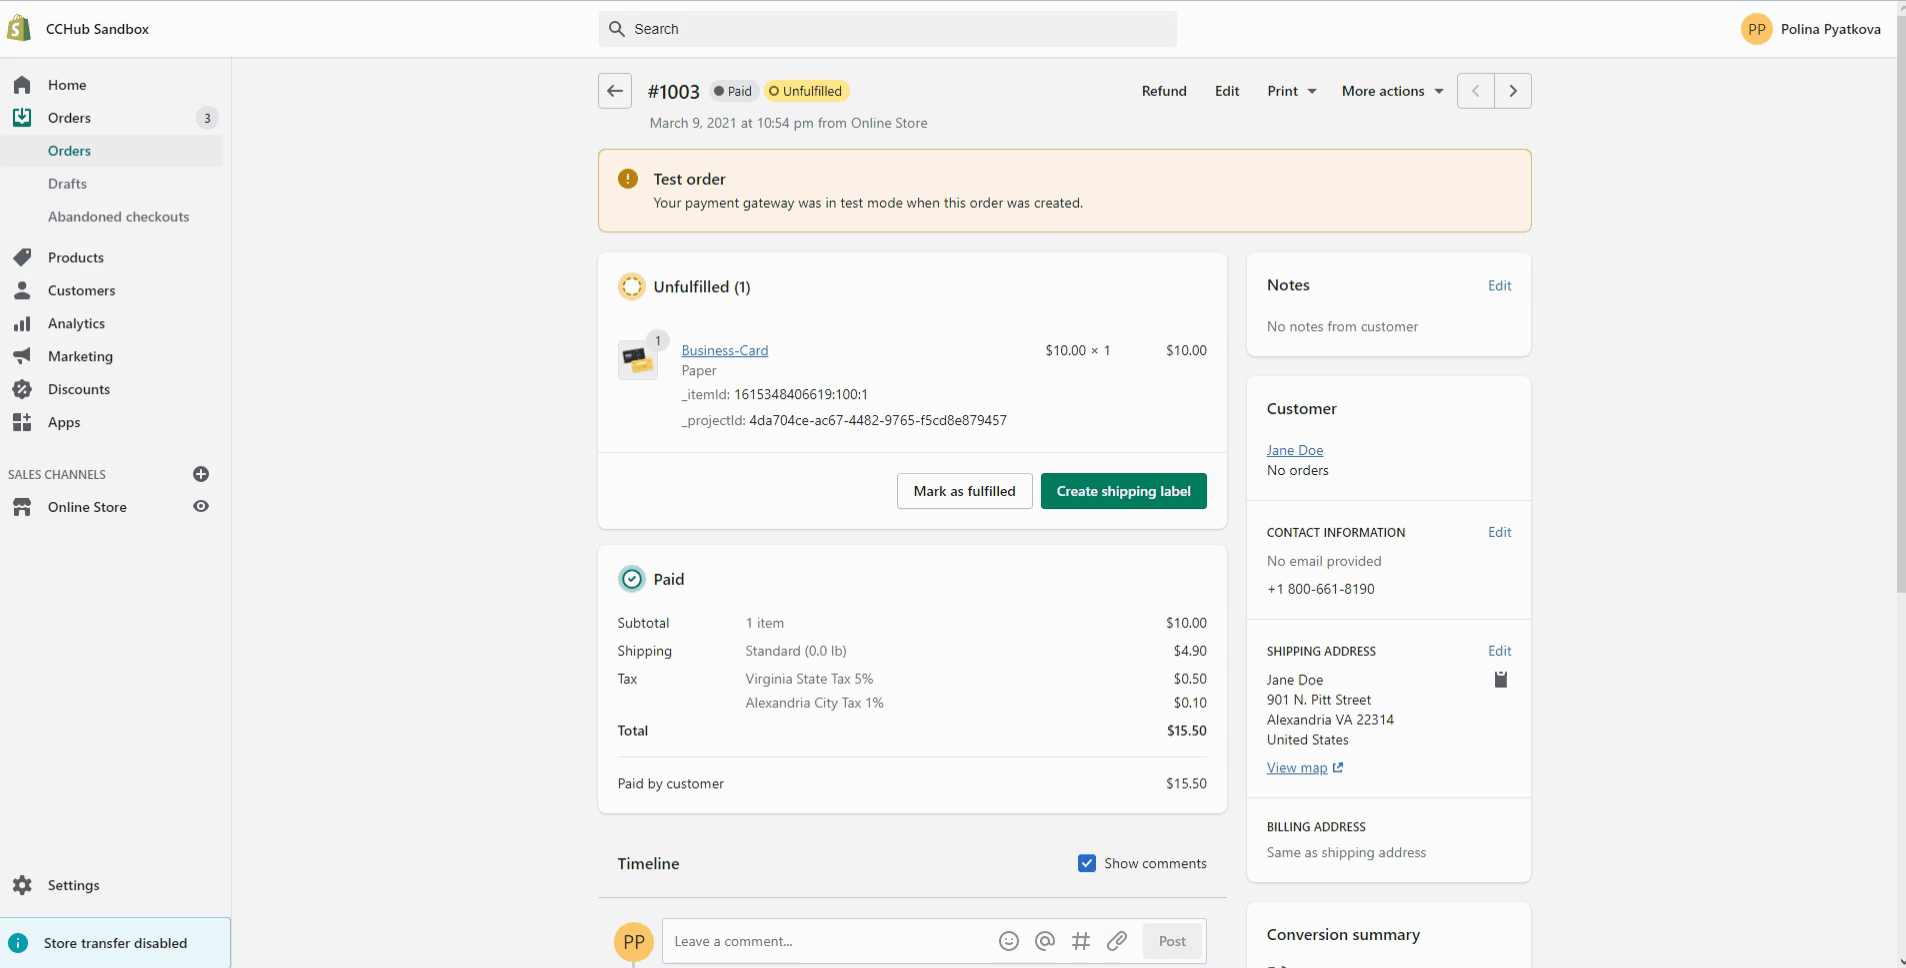The height and width of the screenshot is (968, 1906).
Task: Go to the next order arrow
Action: coord(1513,91)
